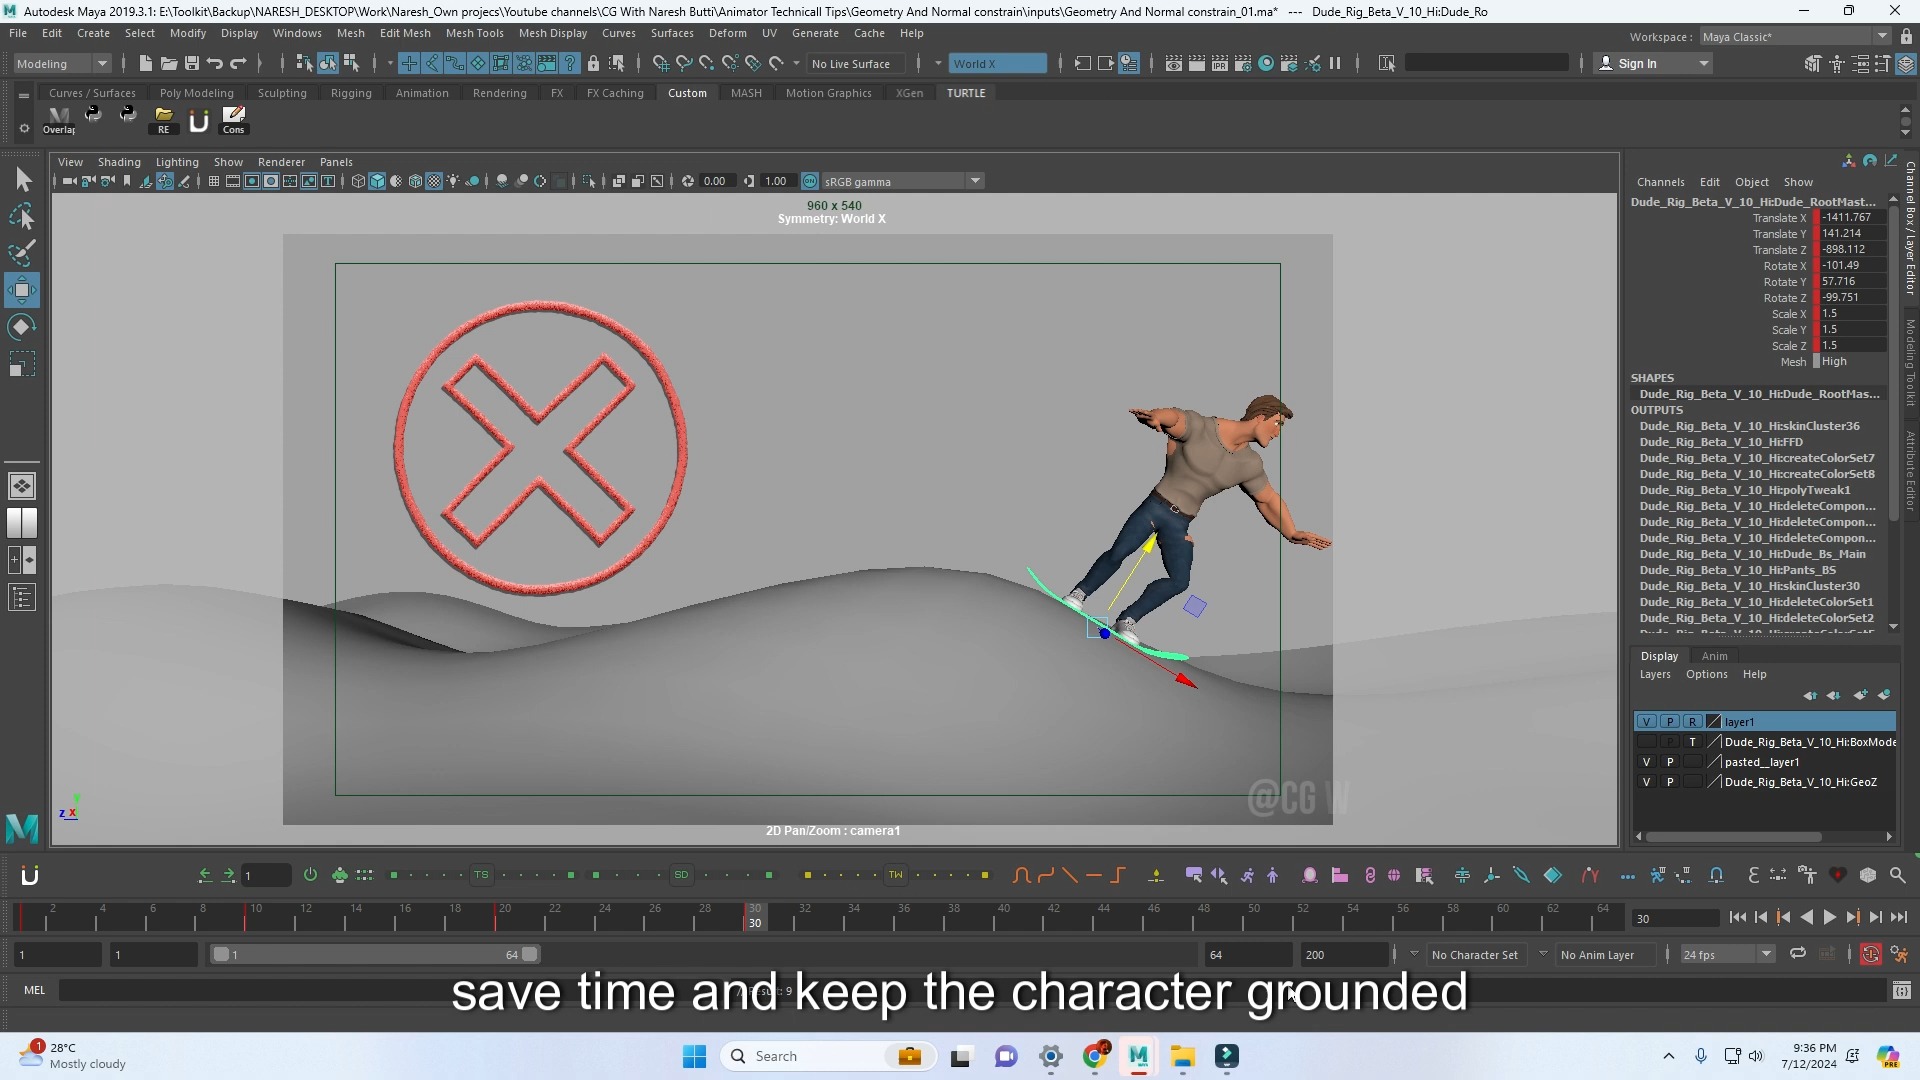
Task: Toggle the Sculpting workspace tab
Action: pos(281,92)
